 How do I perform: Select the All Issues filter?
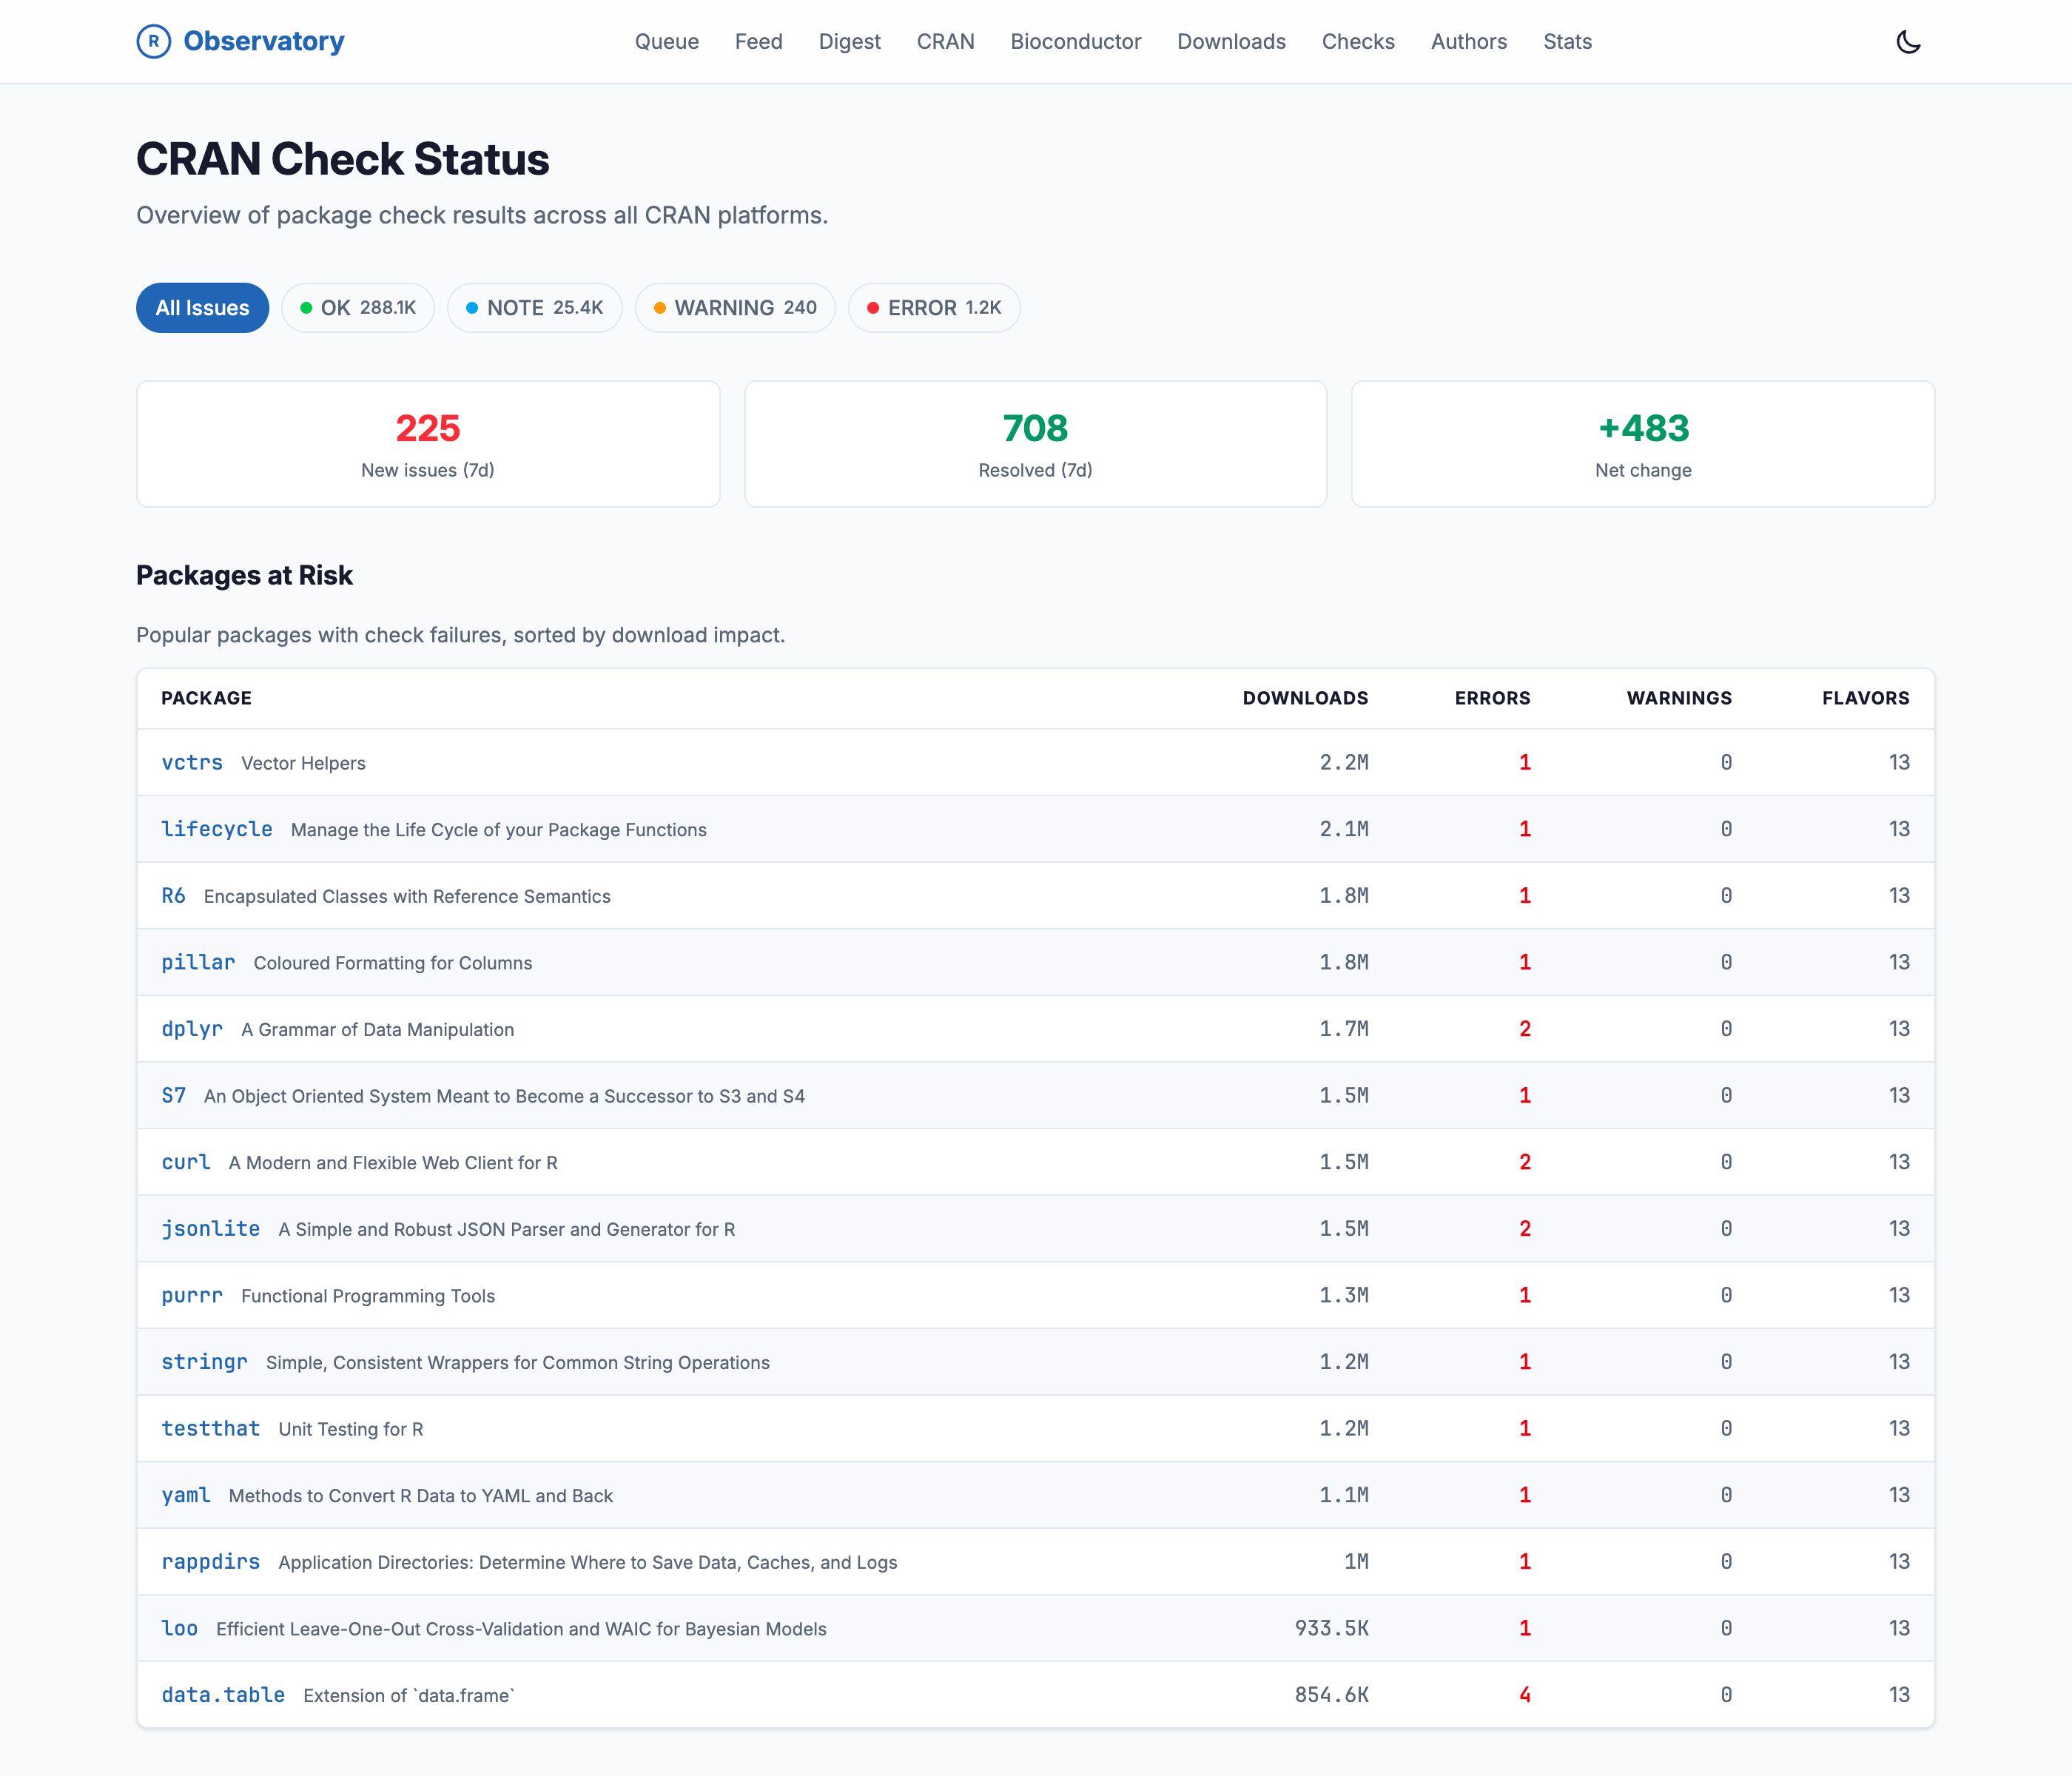202,308
